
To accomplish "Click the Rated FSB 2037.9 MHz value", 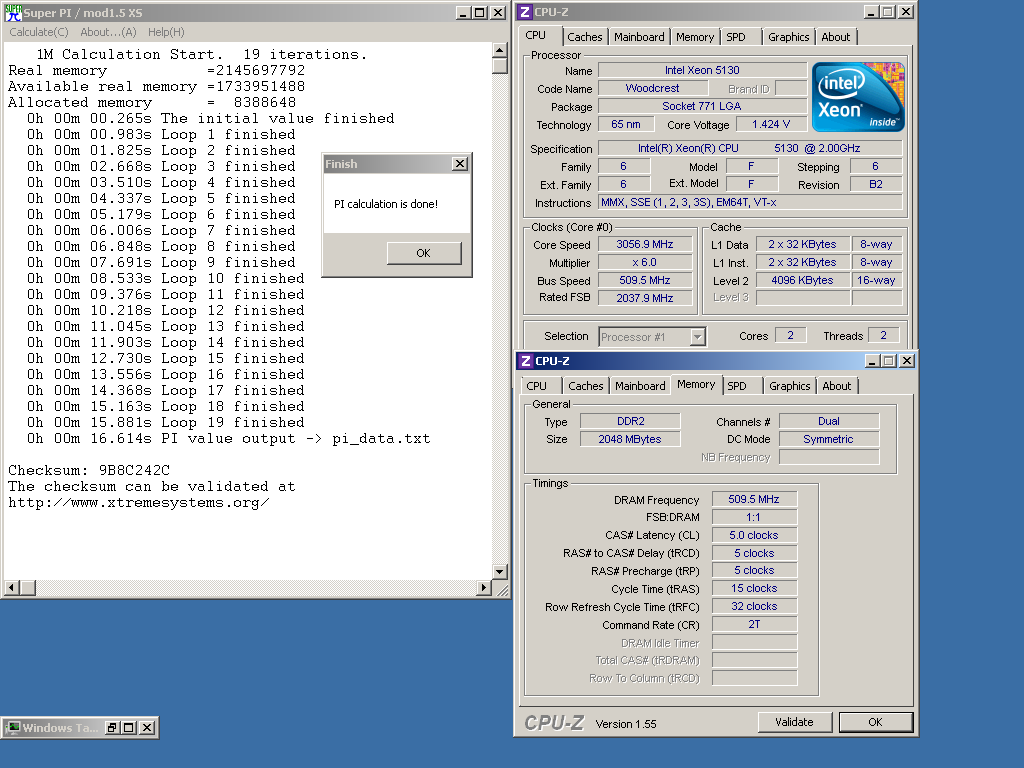I will point(645,298).
